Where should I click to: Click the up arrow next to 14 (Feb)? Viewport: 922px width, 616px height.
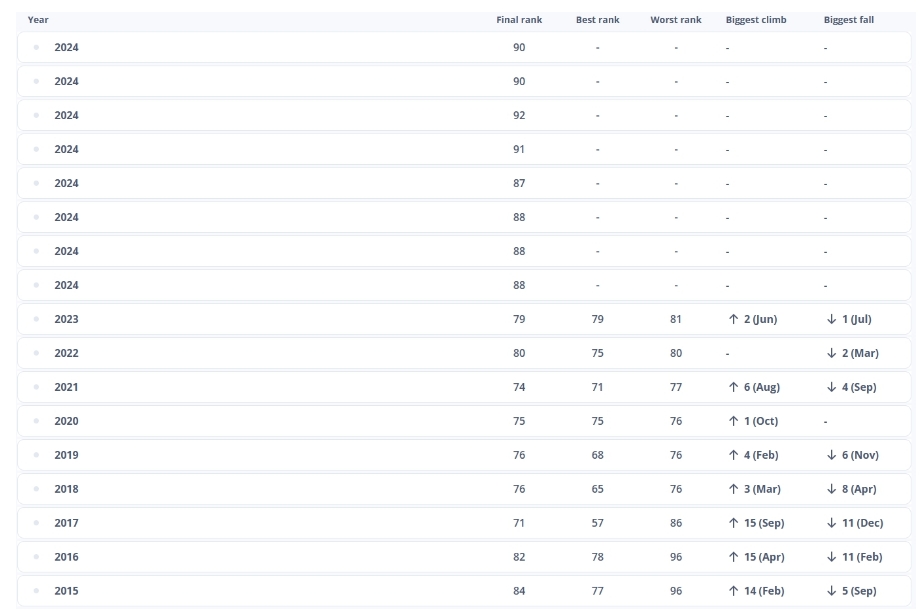pos(733,591)
